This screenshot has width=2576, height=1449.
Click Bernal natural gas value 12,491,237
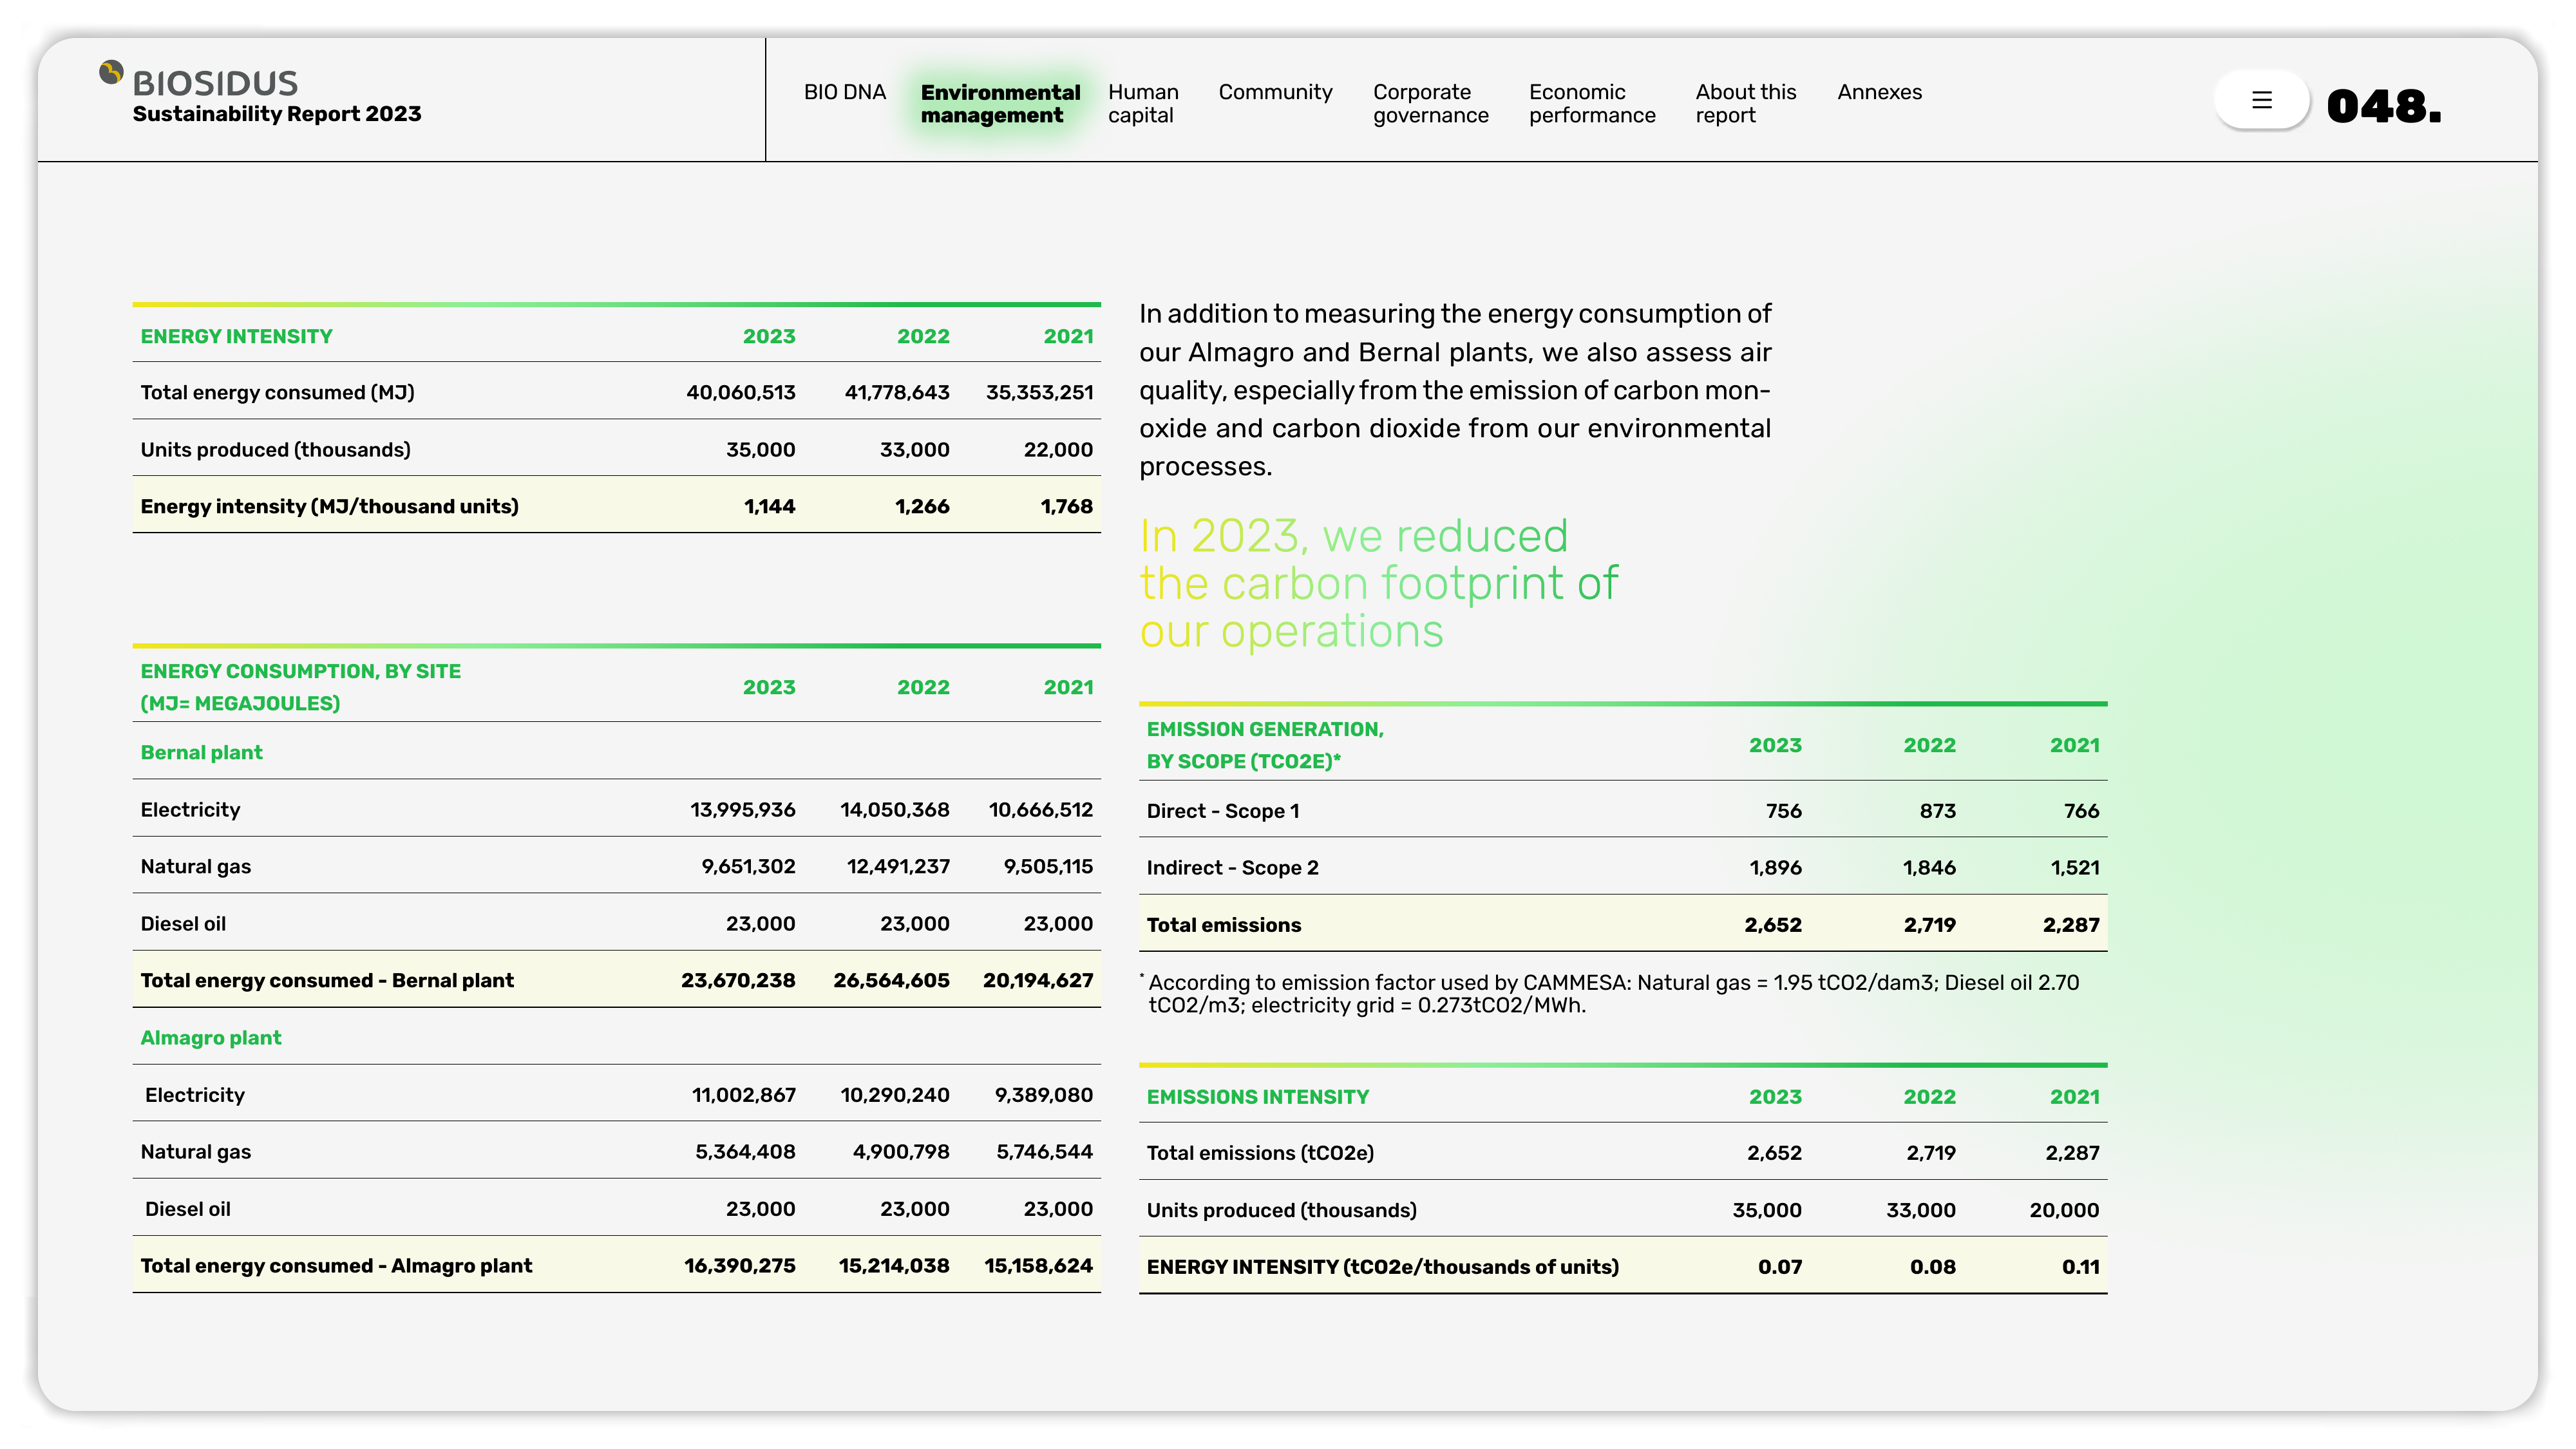(x=898, y=867)
